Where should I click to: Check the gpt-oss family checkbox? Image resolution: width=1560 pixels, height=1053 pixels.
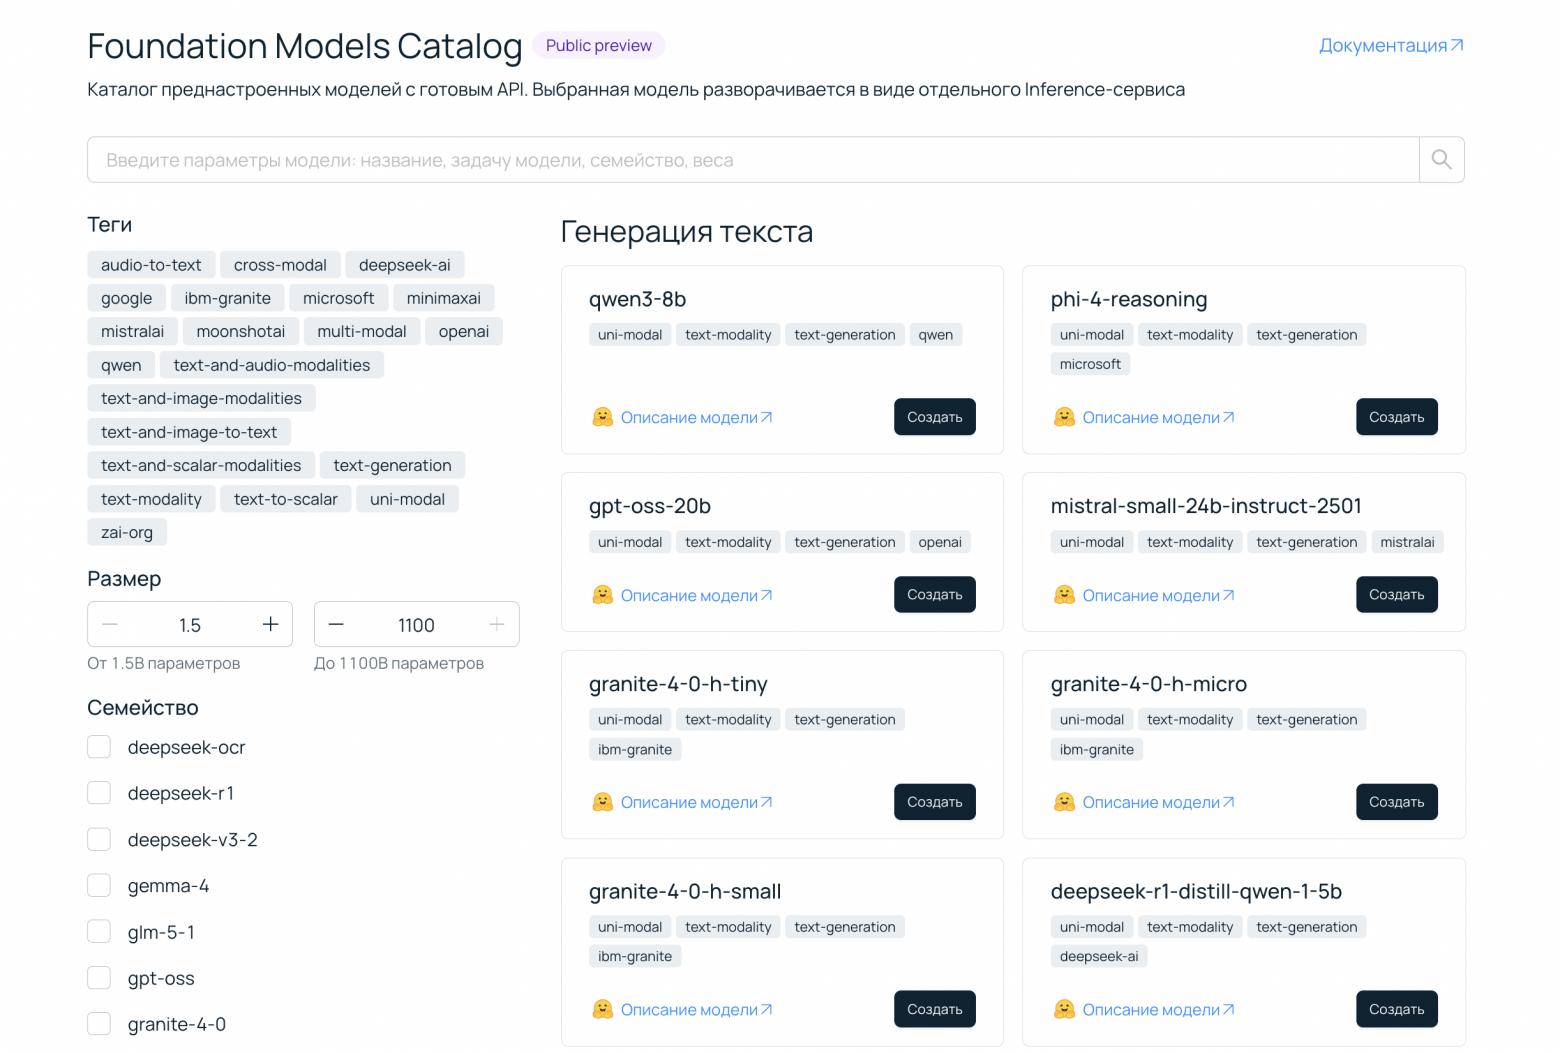point(99,977)
